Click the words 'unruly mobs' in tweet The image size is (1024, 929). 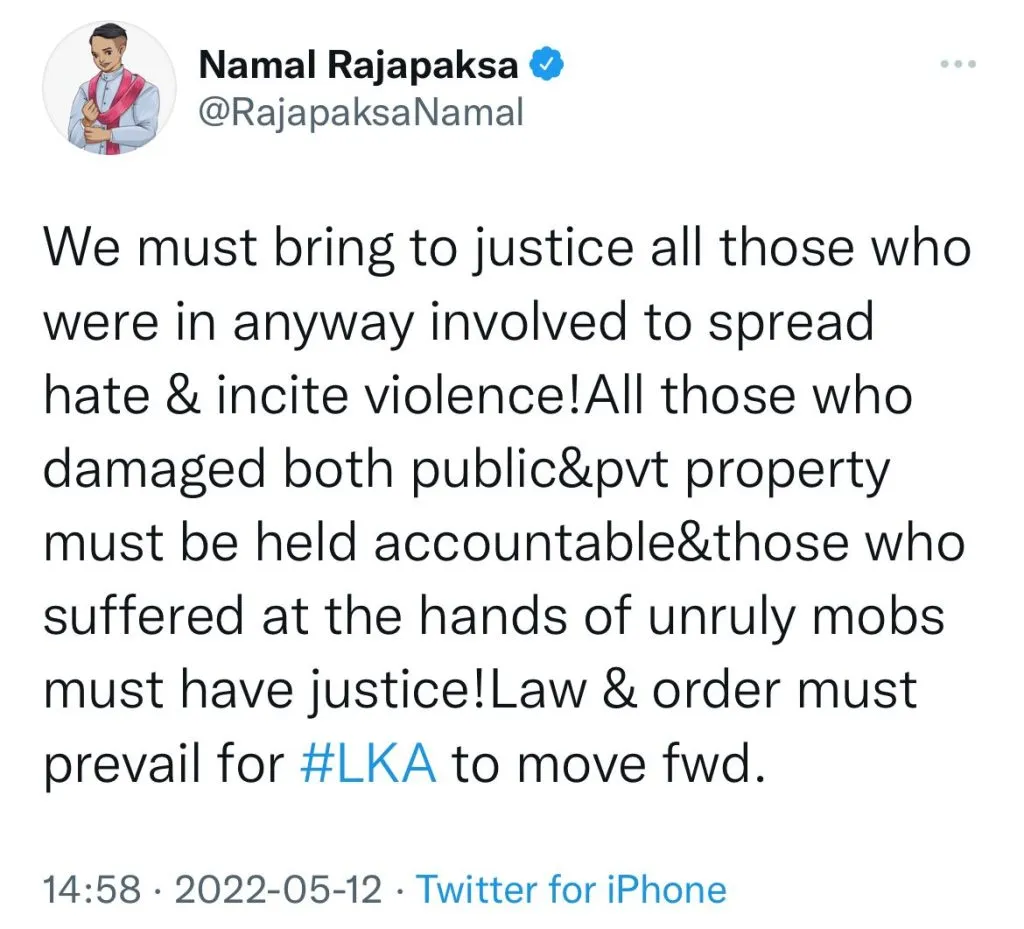(796, 616)
